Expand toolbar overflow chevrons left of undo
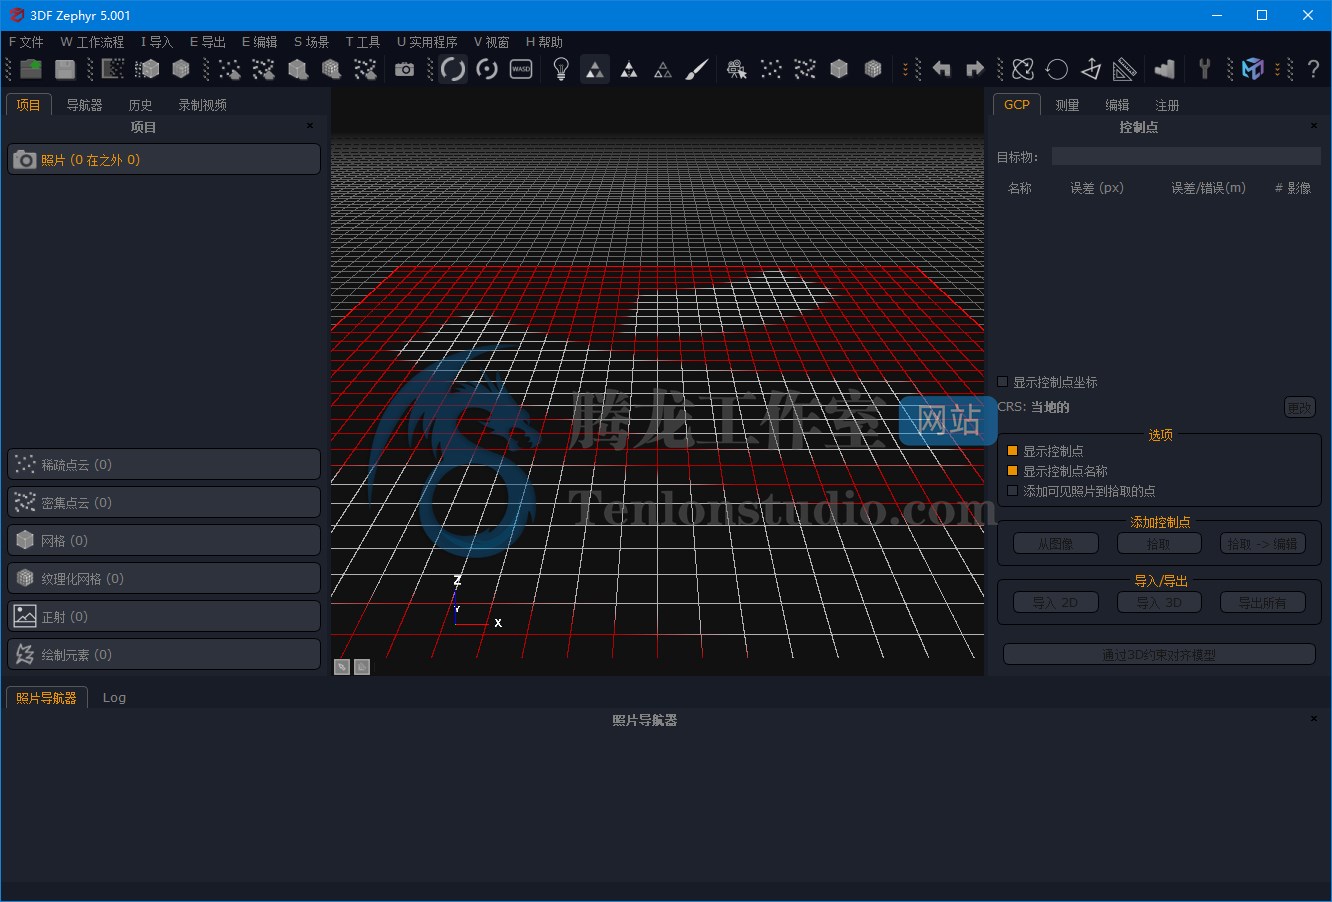Image resolution: width=1332 pixels, height=902 pixels. click(x=906, y=69)
